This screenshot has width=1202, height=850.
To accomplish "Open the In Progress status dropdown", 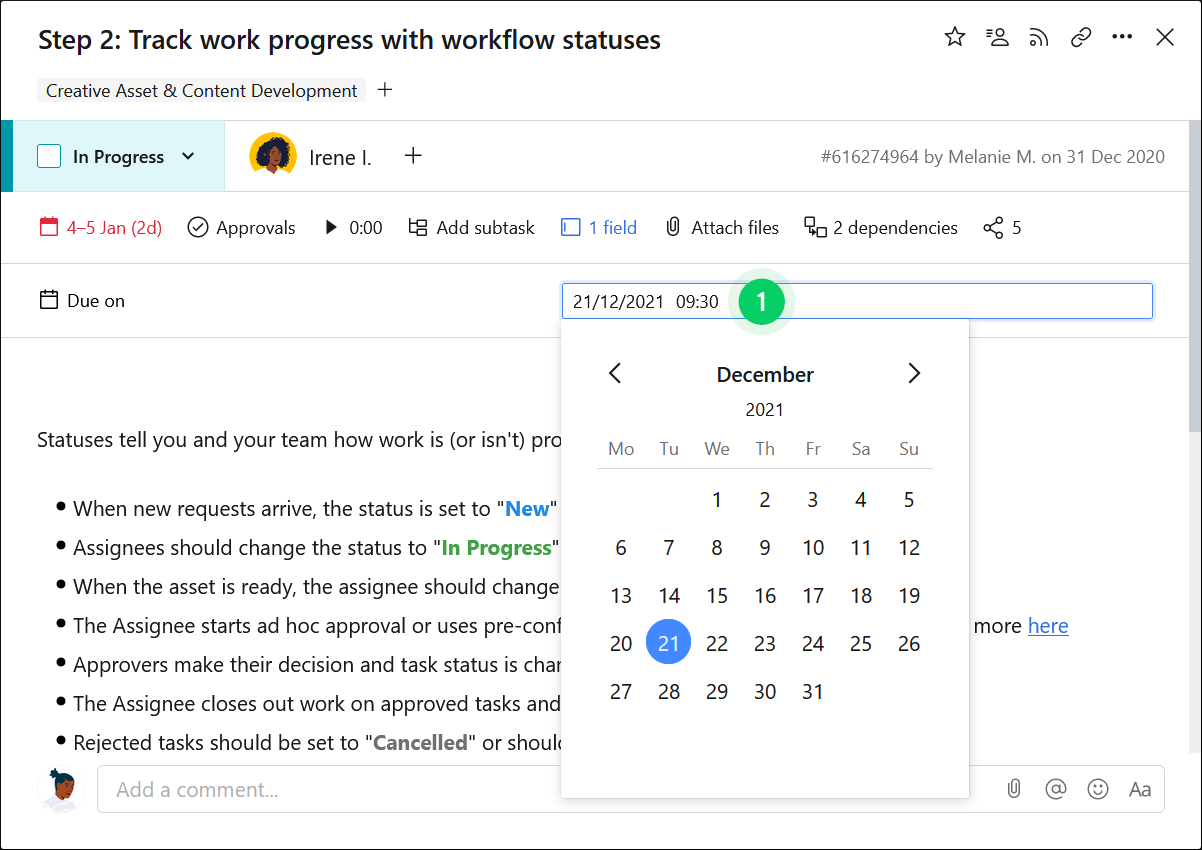I will coord(188,156).
